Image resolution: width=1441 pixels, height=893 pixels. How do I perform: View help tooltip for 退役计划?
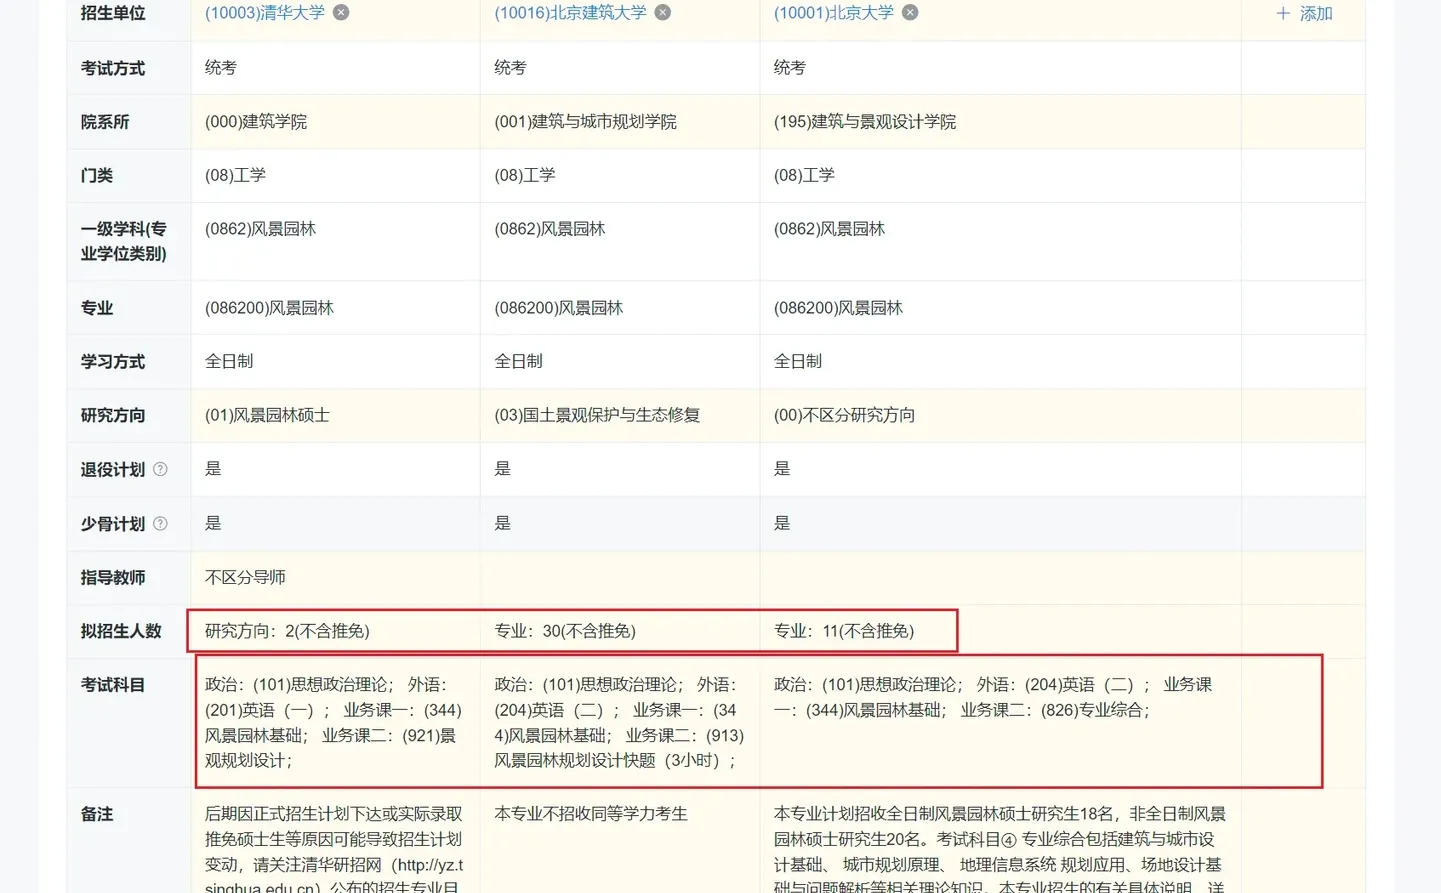click(161, 469)
